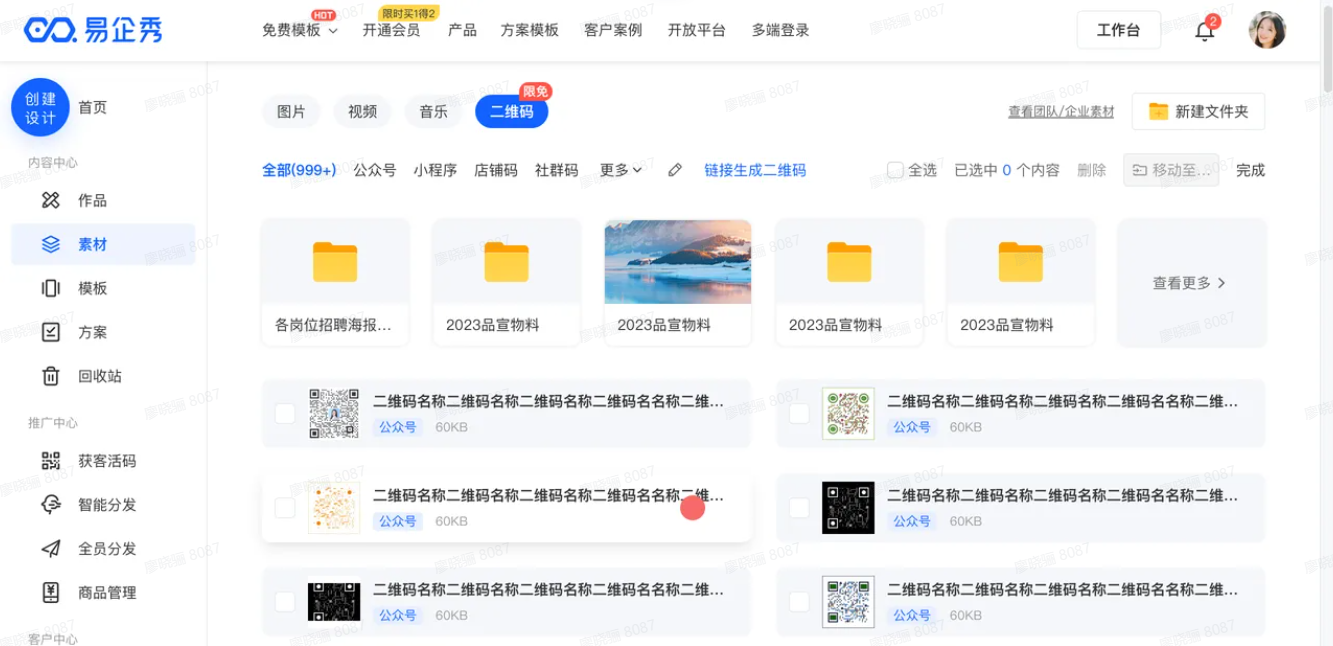Switch to the 音乐 tab

pos(434,111)
